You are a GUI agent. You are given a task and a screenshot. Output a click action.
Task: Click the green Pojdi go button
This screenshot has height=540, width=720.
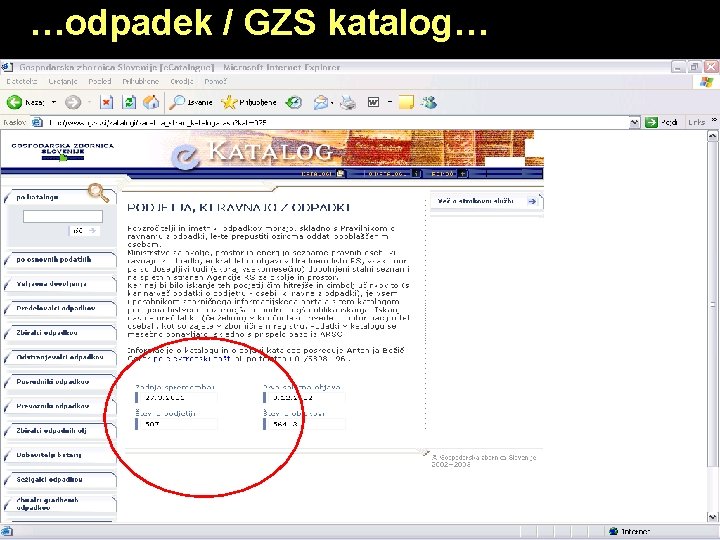coord(661,122)
